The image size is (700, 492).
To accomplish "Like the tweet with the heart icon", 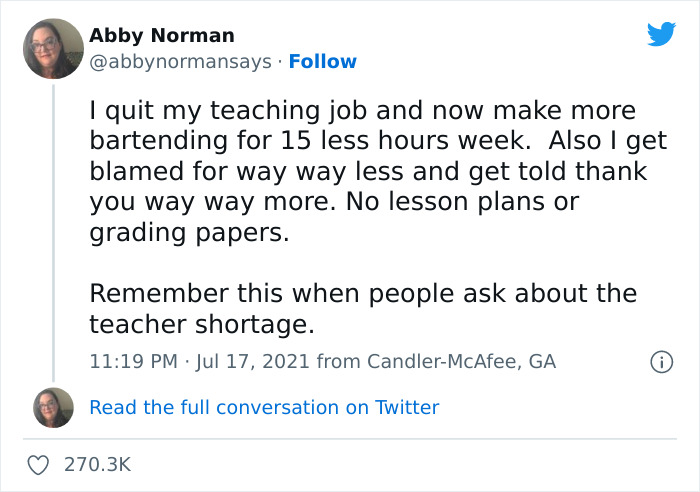I will [x=40, y=464].
